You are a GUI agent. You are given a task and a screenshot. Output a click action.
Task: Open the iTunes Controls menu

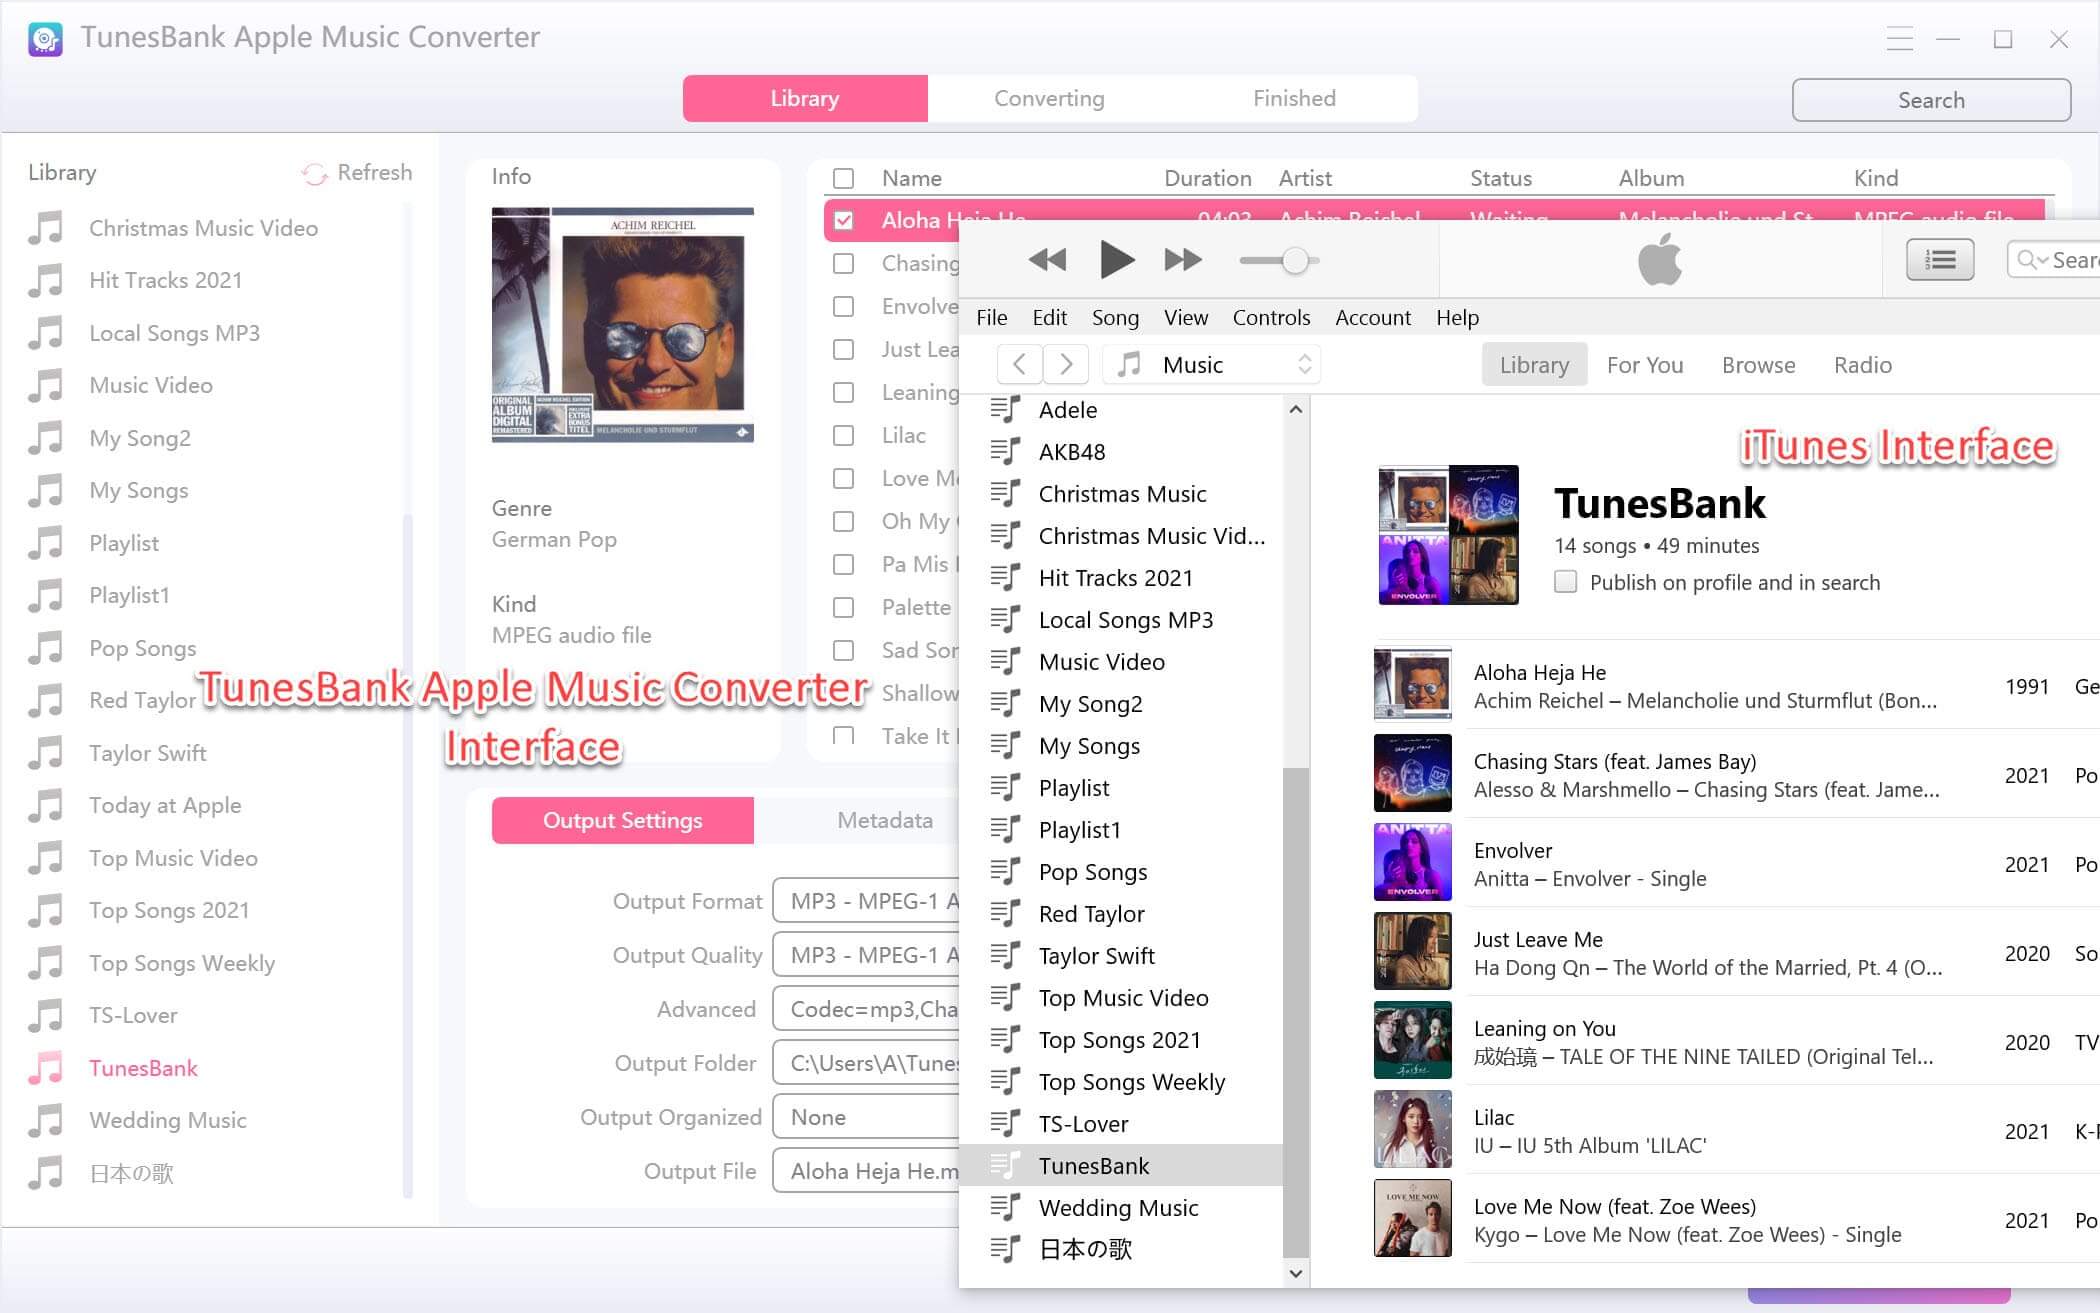pyautogui.click(x=1271, y=317)
